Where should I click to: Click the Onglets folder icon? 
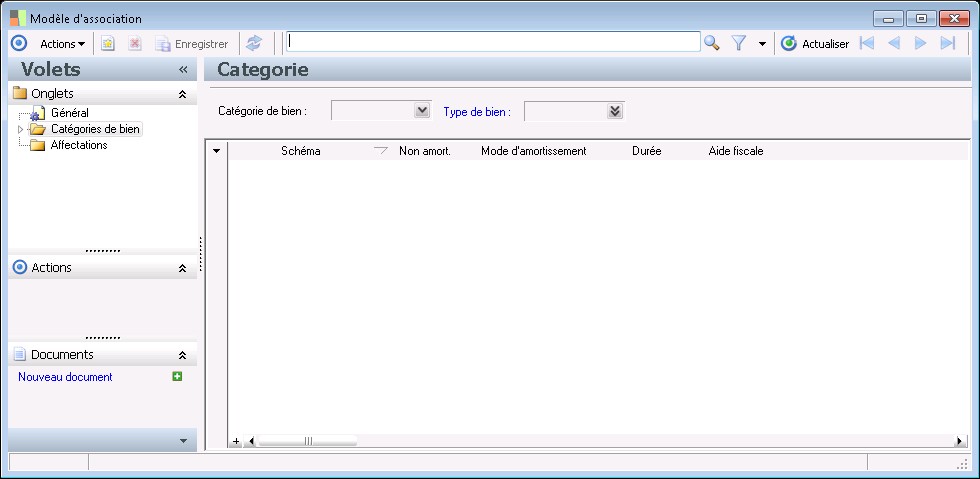(x=20, y=94)
